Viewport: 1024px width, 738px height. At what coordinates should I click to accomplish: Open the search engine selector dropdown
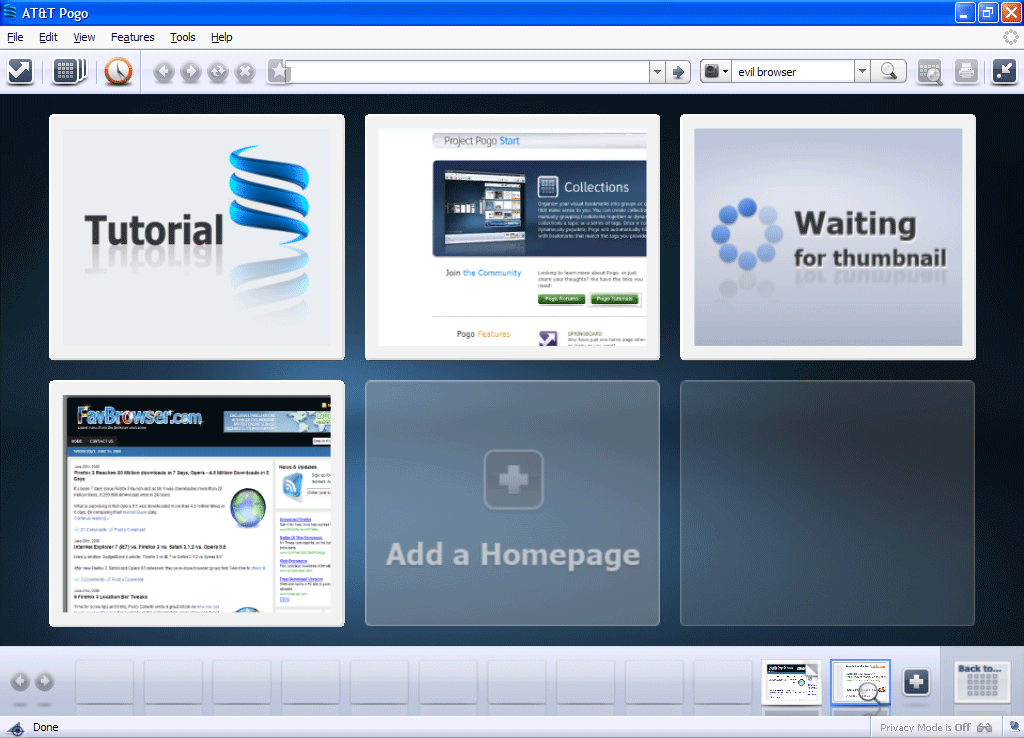[716, 72]
